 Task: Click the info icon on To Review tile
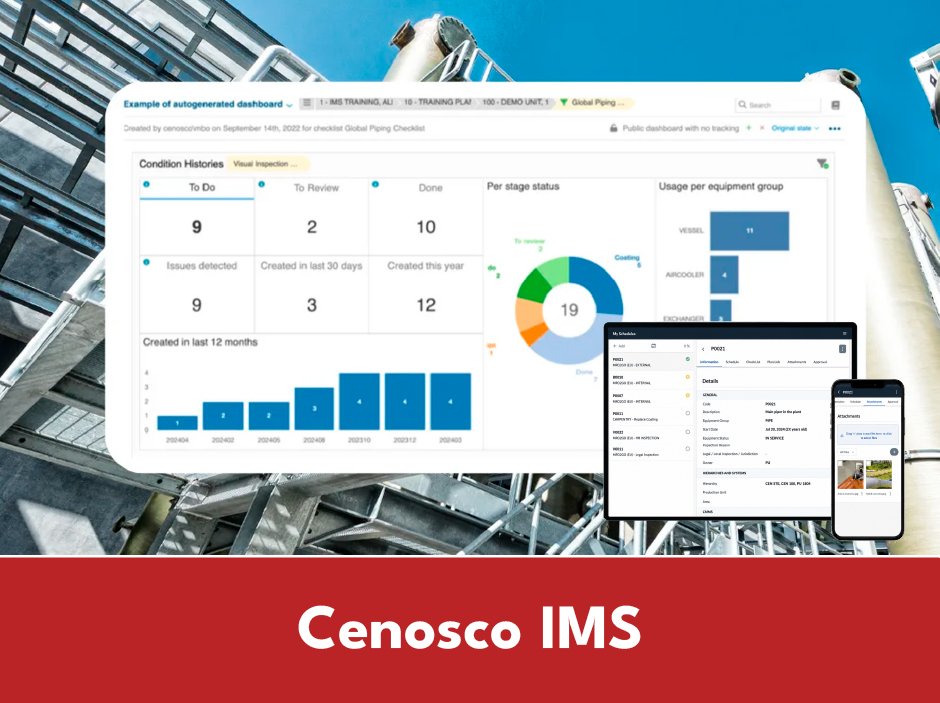click(261, 185)
